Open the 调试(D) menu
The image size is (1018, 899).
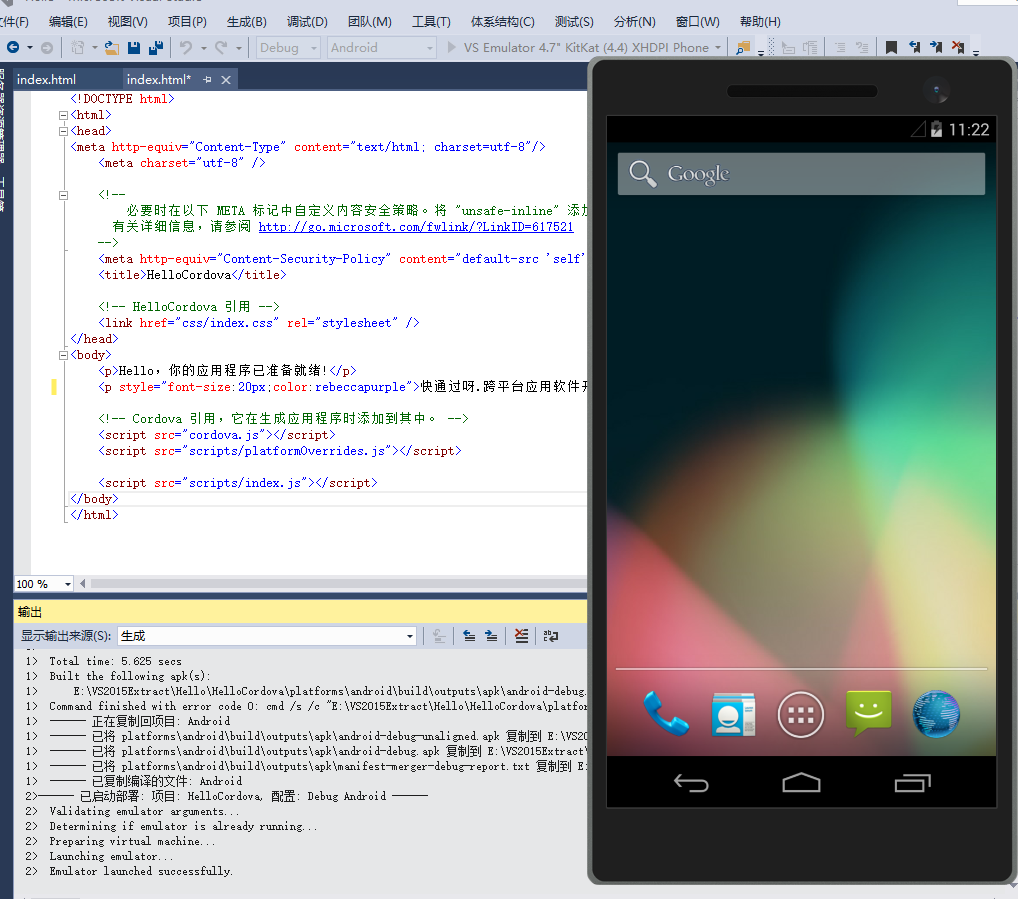(307, 21)
